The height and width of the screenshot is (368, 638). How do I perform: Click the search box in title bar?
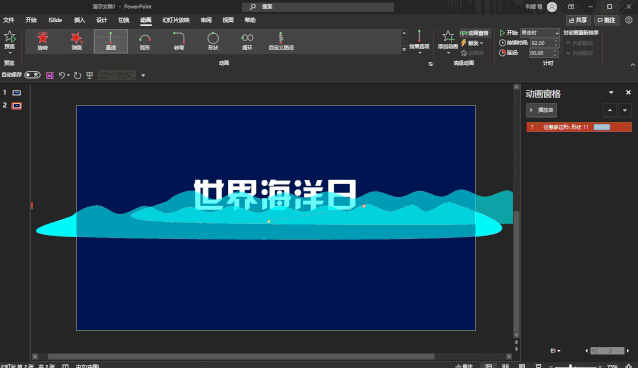coord(318,7)
